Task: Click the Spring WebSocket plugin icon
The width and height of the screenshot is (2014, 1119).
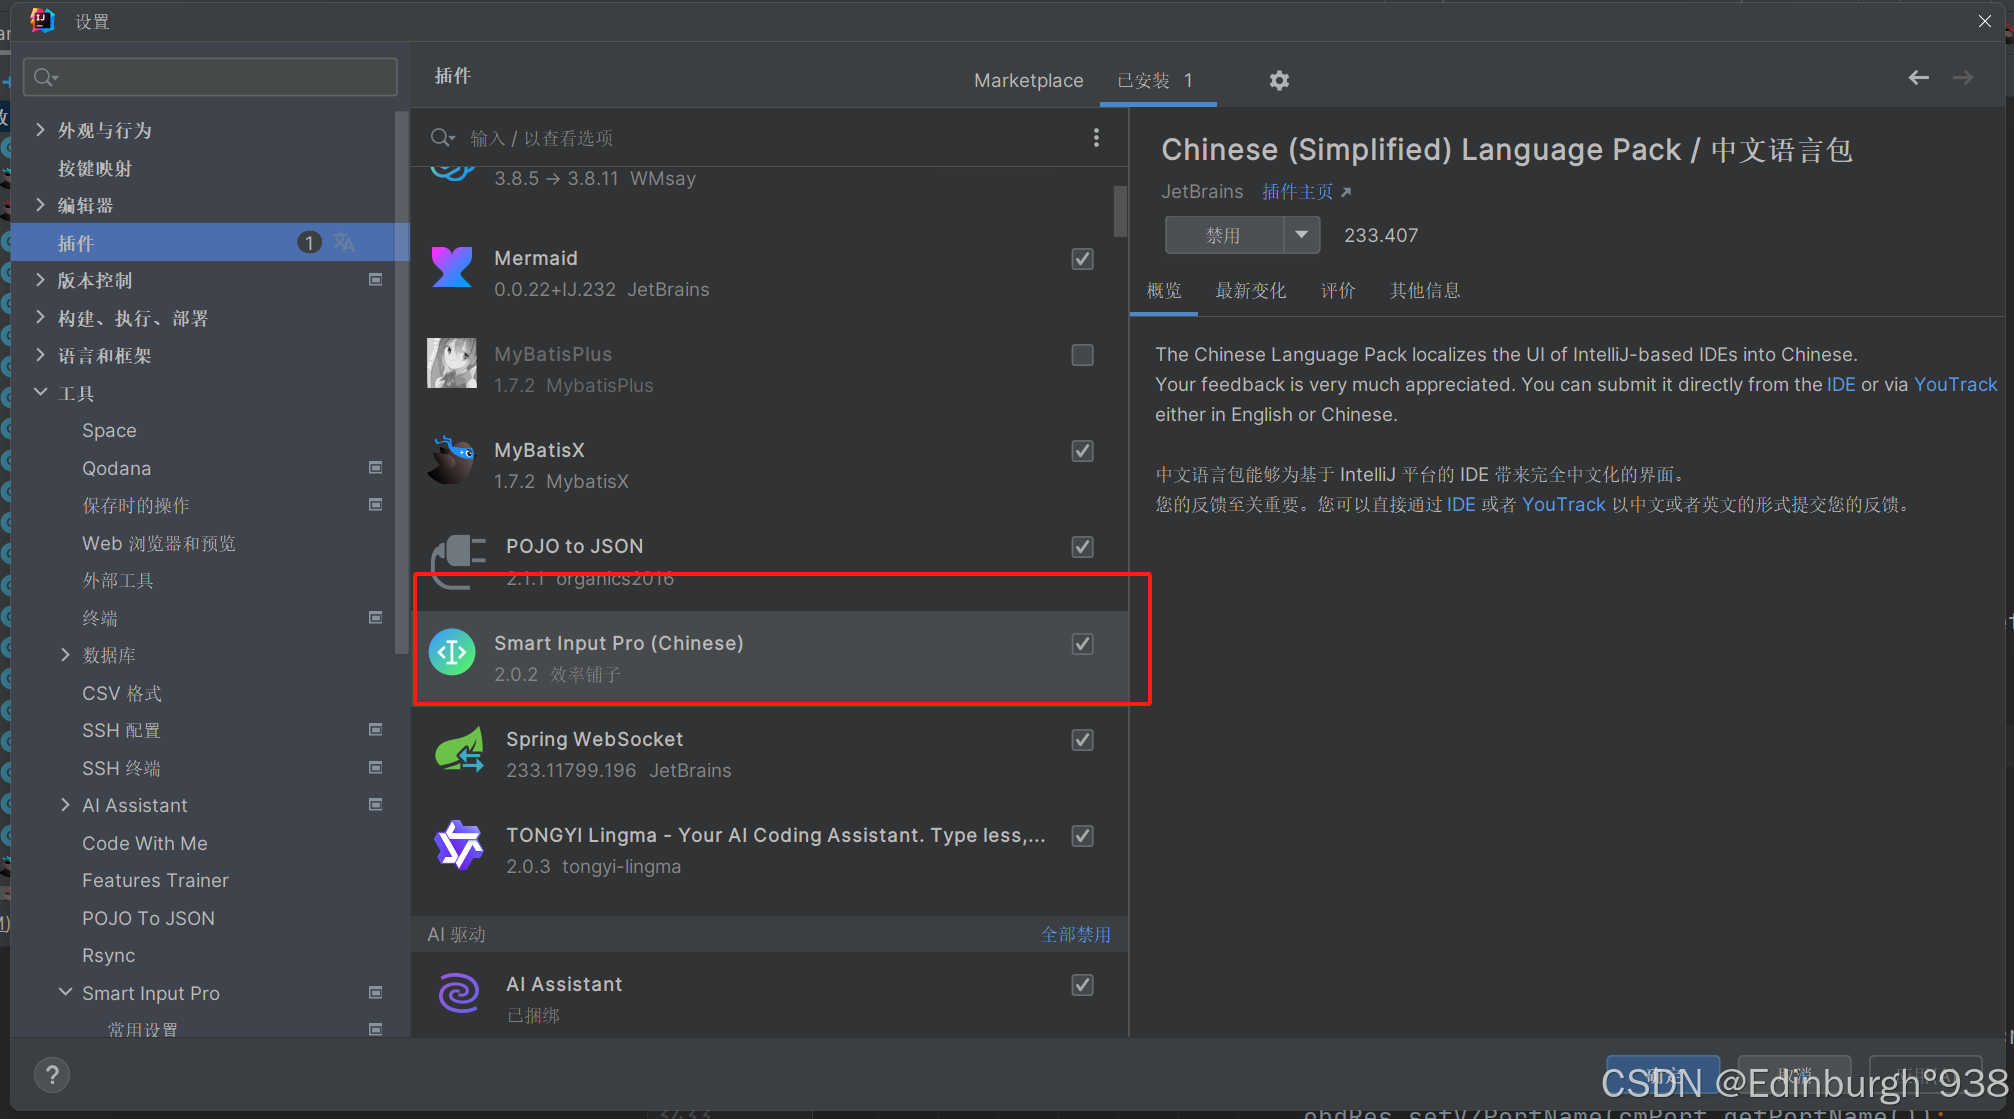Action: tap(459, 750)
